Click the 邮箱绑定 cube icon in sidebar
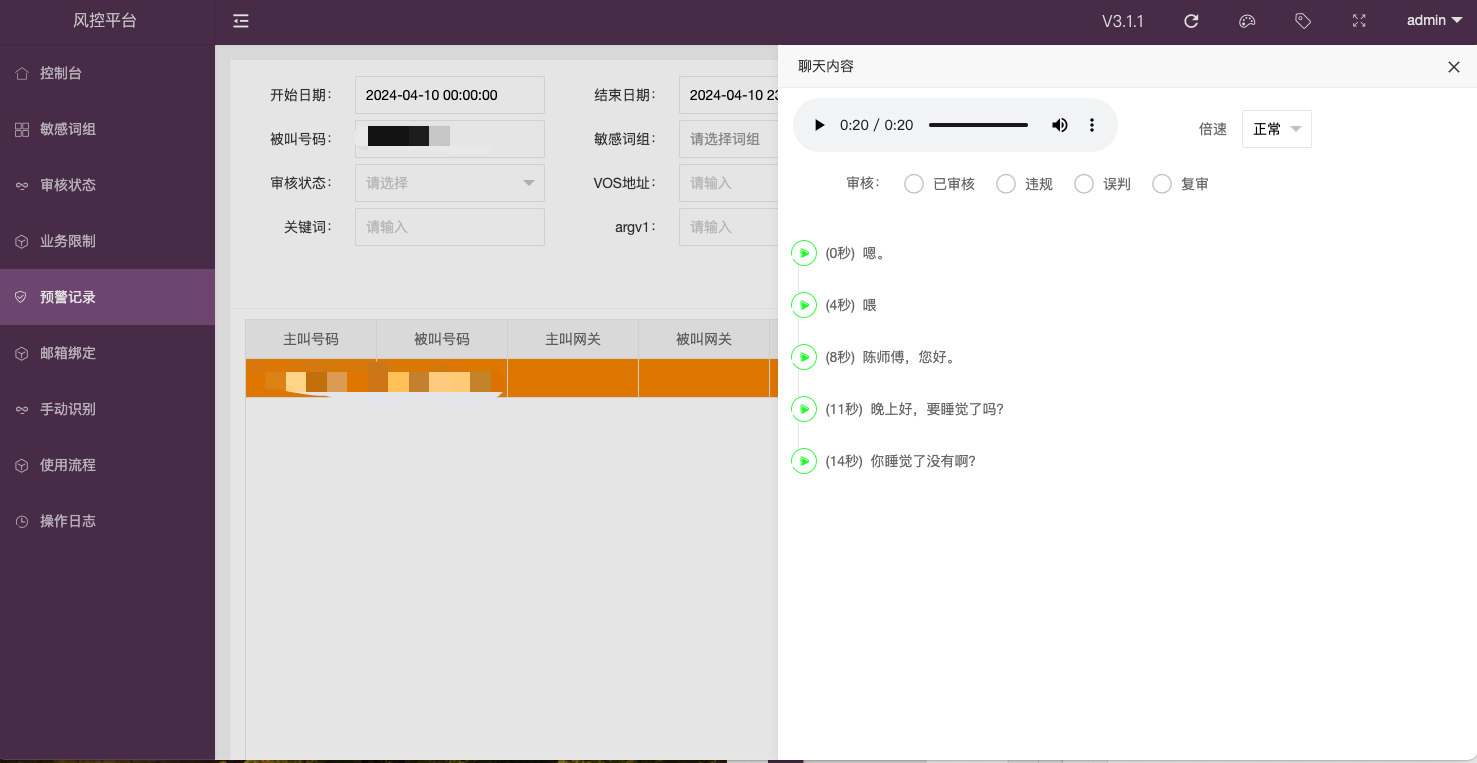1477x763 pixels. pyautogui.click(x=22, y=353)
